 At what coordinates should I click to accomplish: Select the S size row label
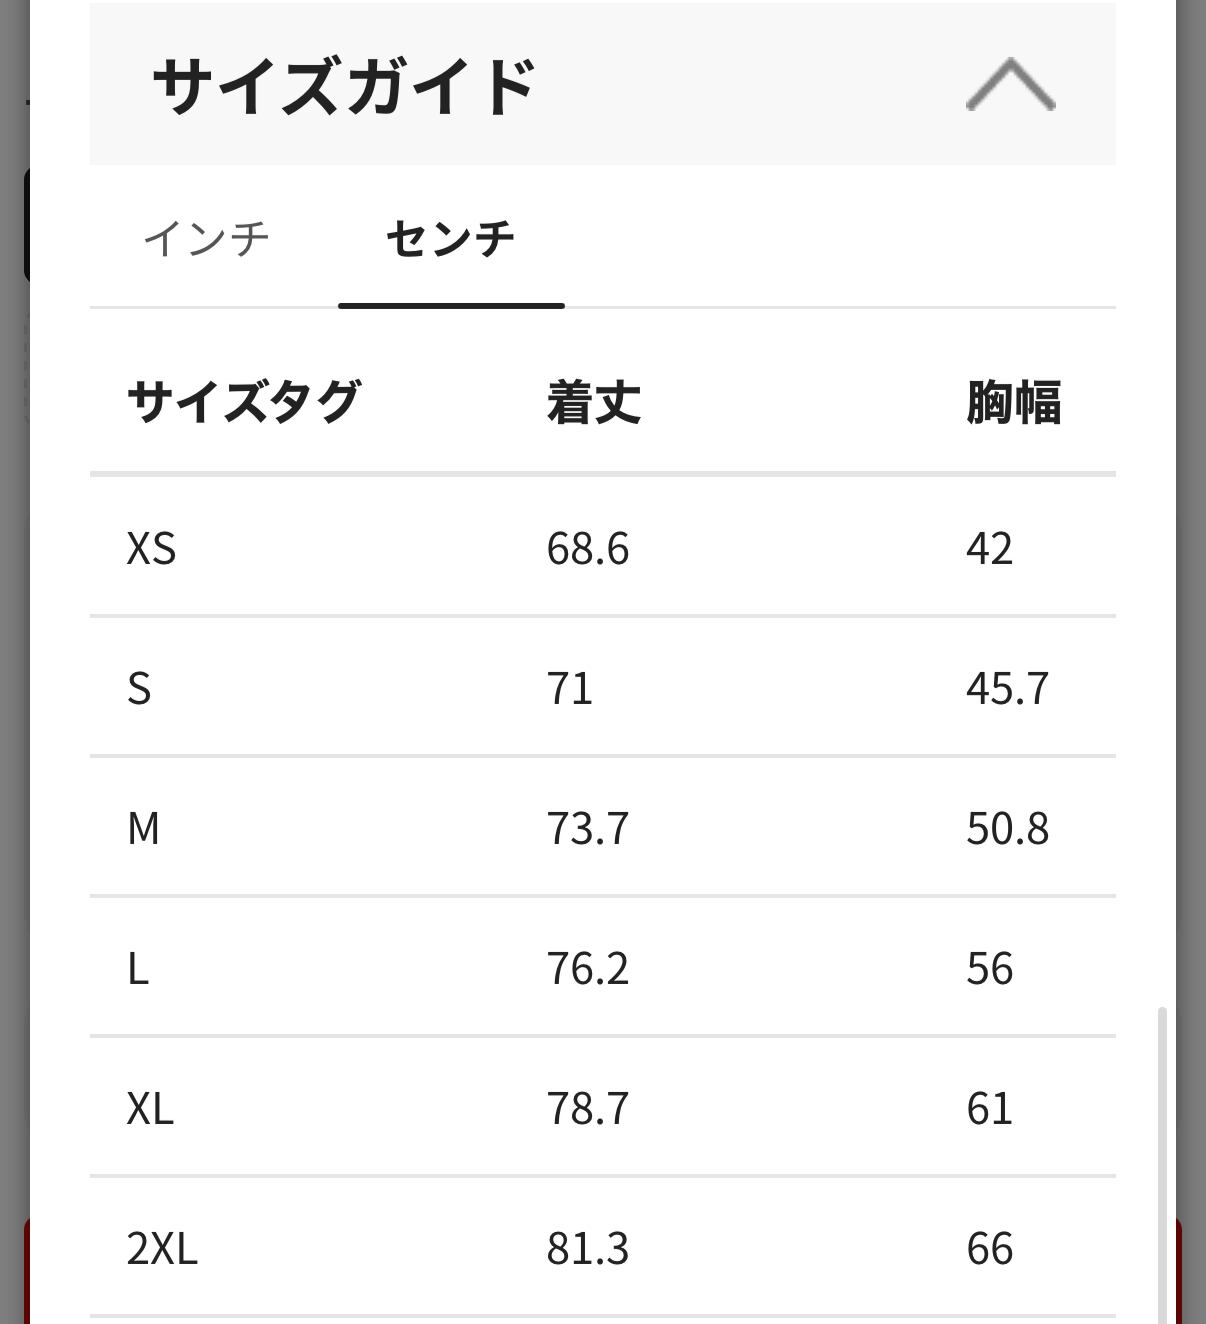pyautogui.click(x=139, y=688)
